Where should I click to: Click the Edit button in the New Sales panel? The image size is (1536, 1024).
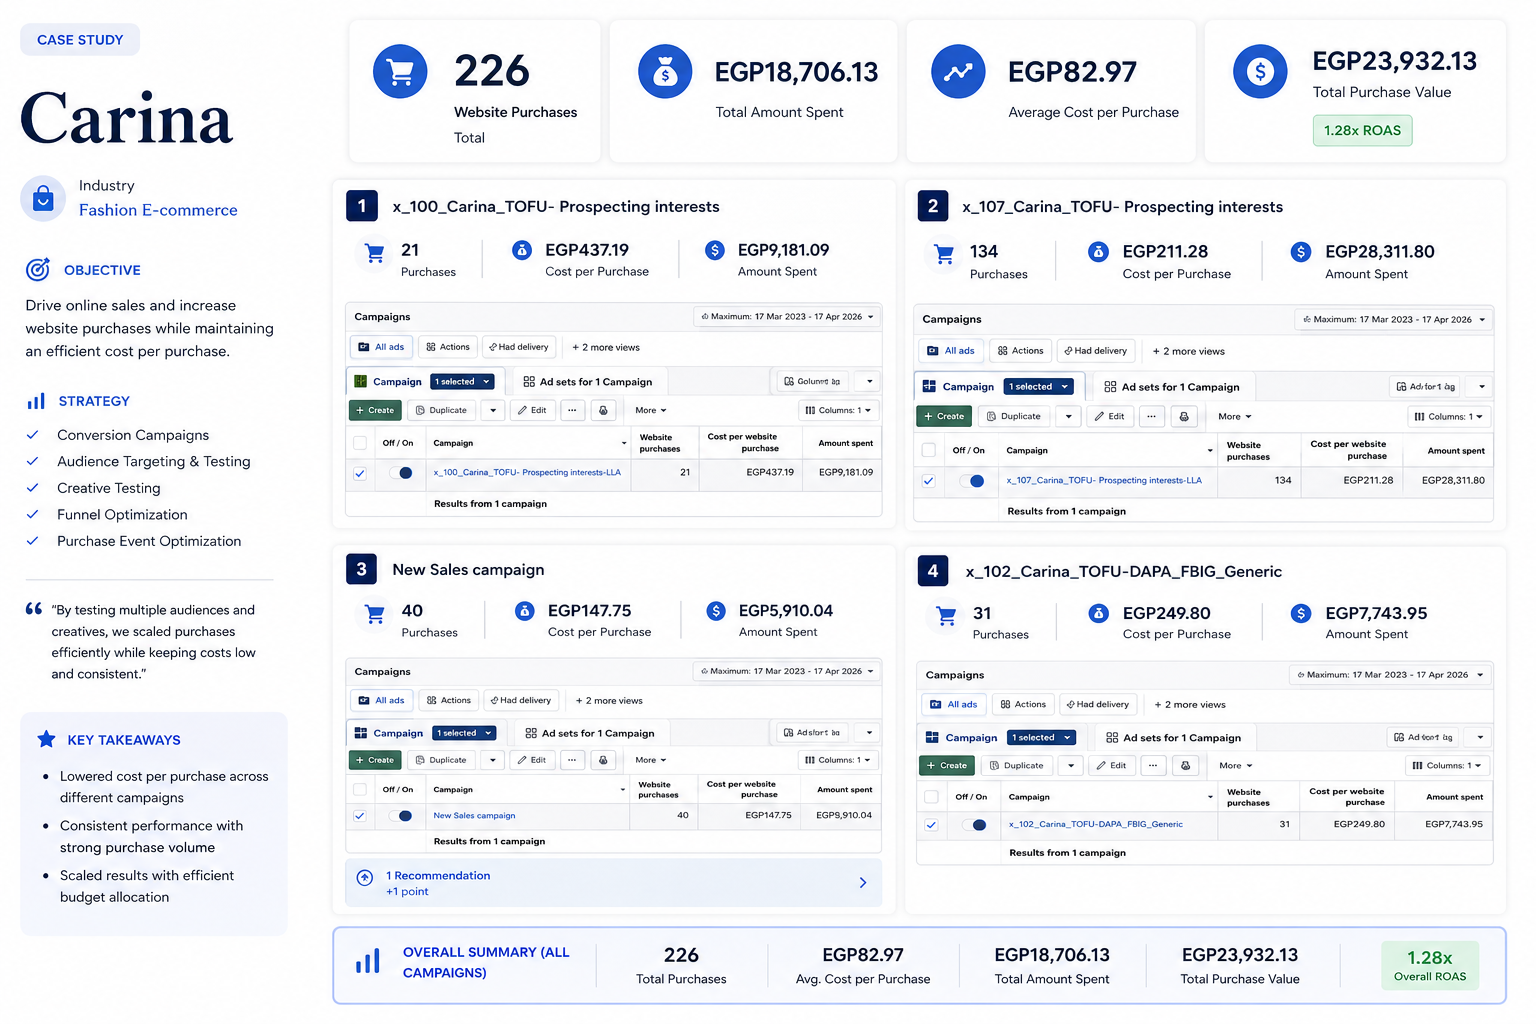pos(532,760)
